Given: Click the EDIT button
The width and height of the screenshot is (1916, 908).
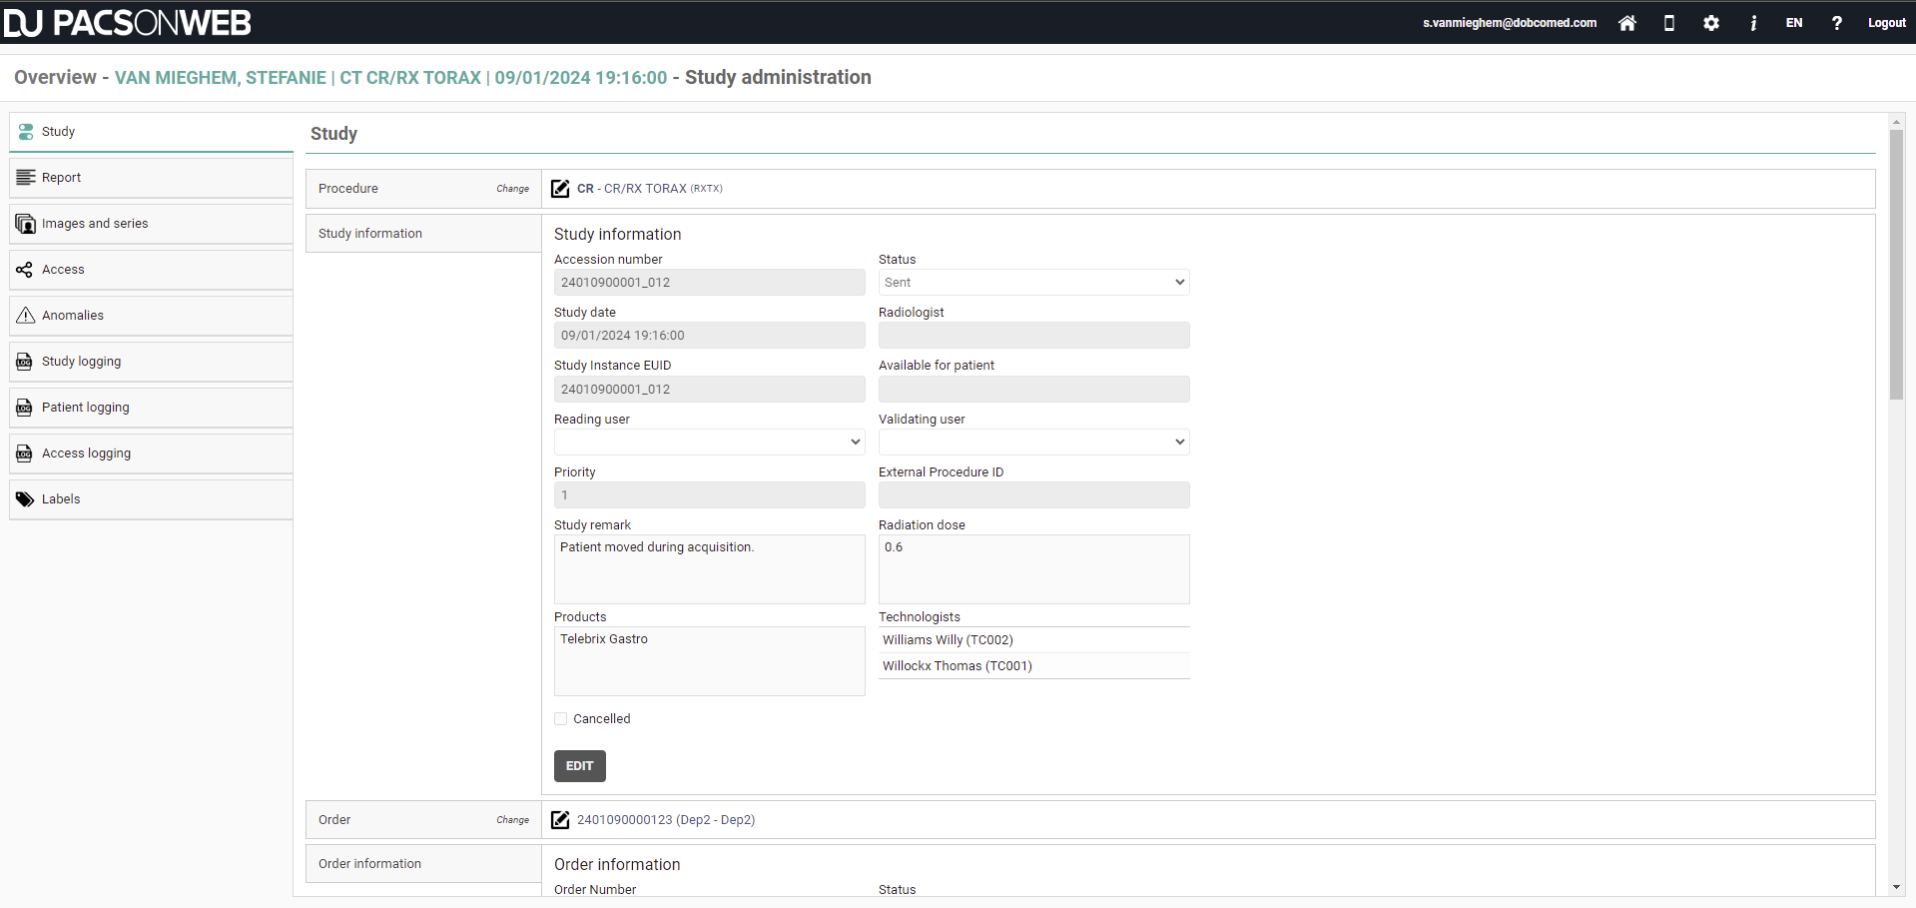Looking at the screenshot, I should 580,766.
